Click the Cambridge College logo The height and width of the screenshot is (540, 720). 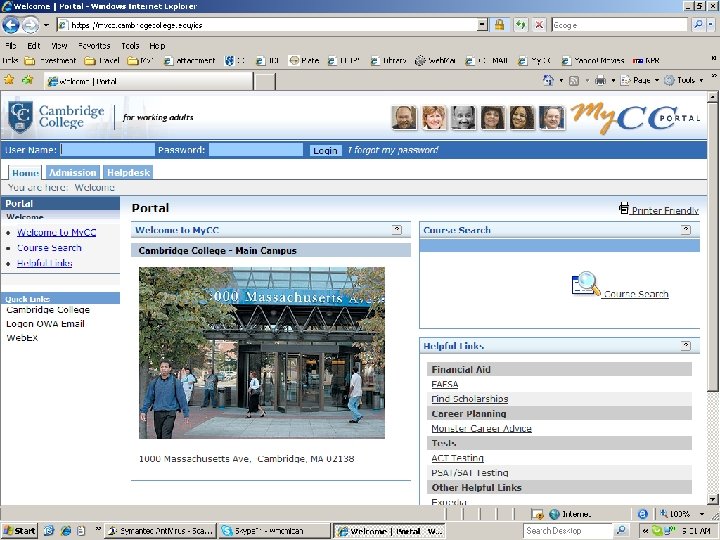(x=56, y=117)
